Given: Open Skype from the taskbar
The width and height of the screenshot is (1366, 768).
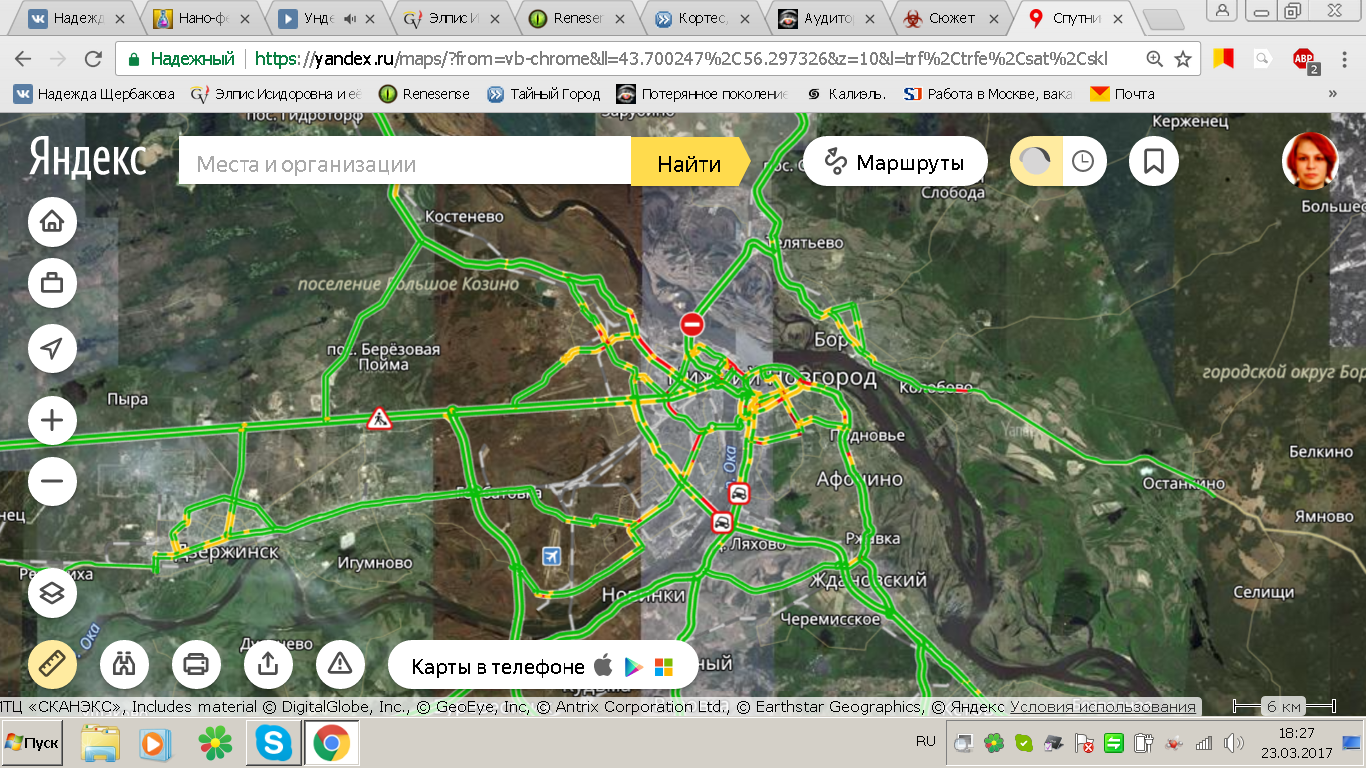Looking at the screenshot, I should tap(273, 743).
